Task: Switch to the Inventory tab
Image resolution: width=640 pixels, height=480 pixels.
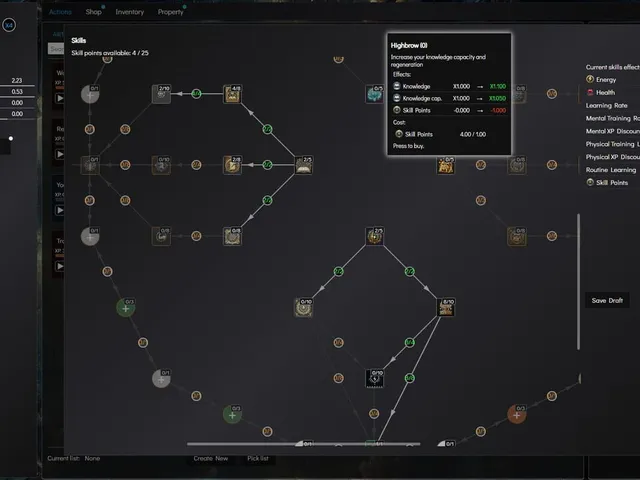Action: [x=129, y=12]
